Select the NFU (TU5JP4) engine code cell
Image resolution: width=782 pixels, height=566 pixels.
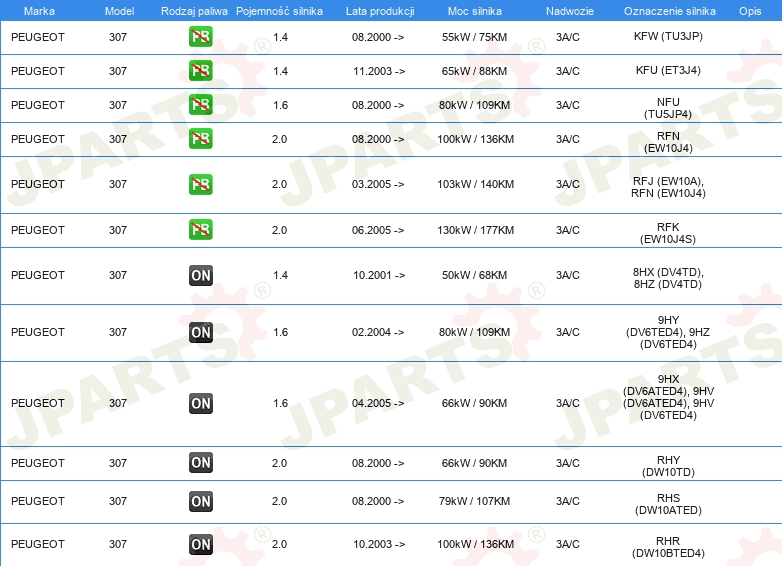click(668, 108)
